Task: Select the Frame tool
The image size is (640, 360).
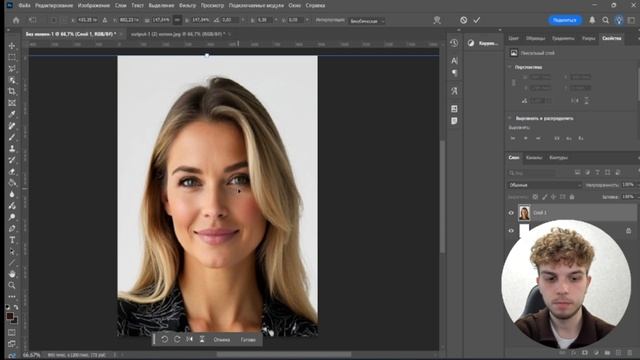Action: [x=12, y=103]
